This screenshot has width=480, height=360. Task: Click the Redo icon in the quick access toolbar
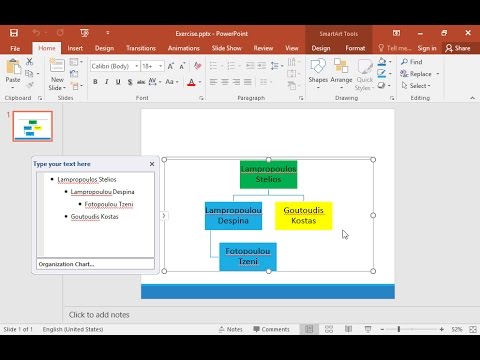pos(60,32)
